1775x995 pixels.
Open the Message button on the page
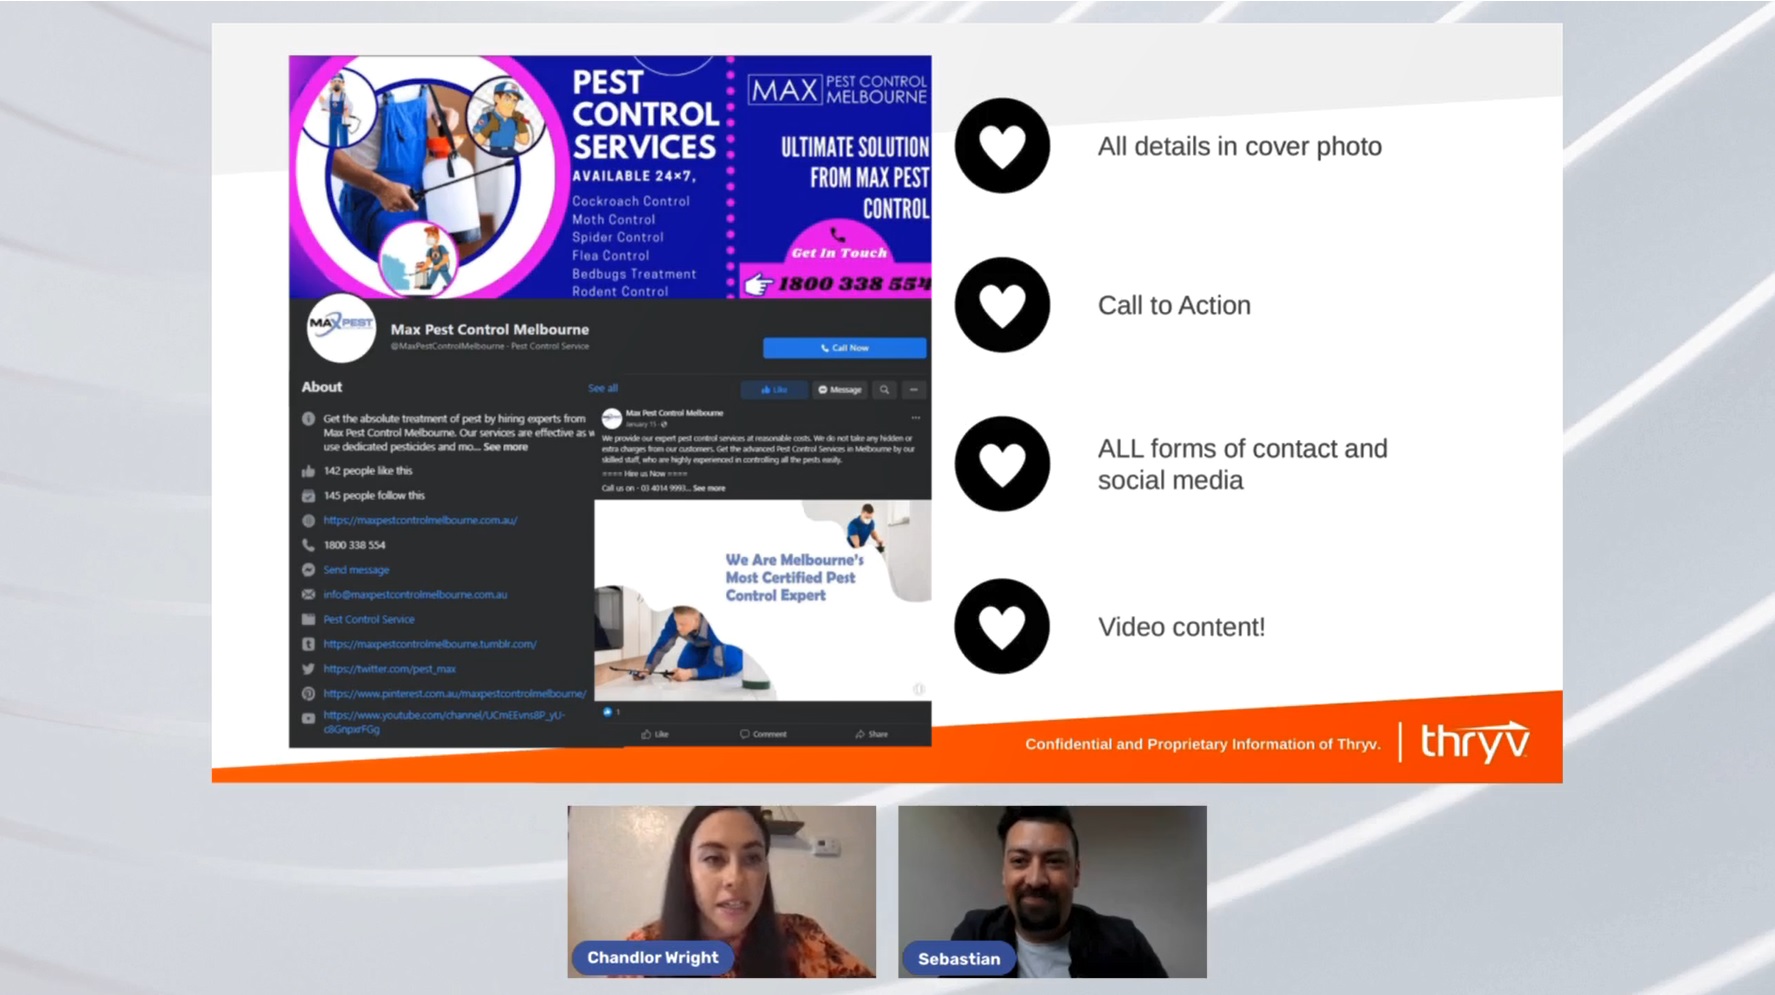tap(840, 390)
